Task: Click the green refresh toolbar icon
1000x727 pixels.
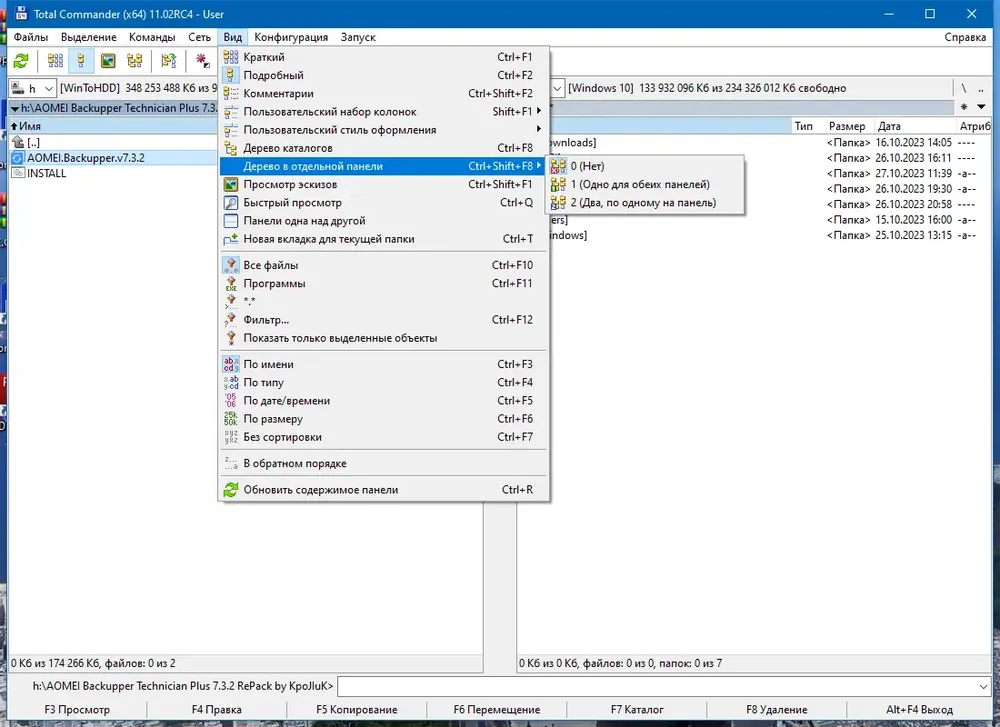Action: pyautogui.click(x=21, y=61)
